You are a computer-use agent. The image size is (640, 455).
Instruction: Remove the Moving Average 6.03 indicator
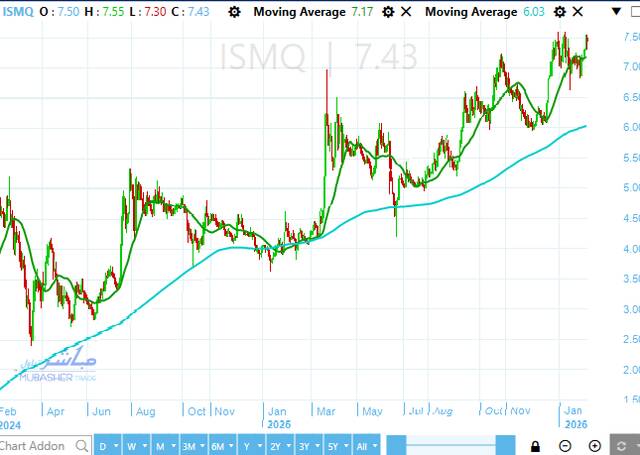[576, 12]
